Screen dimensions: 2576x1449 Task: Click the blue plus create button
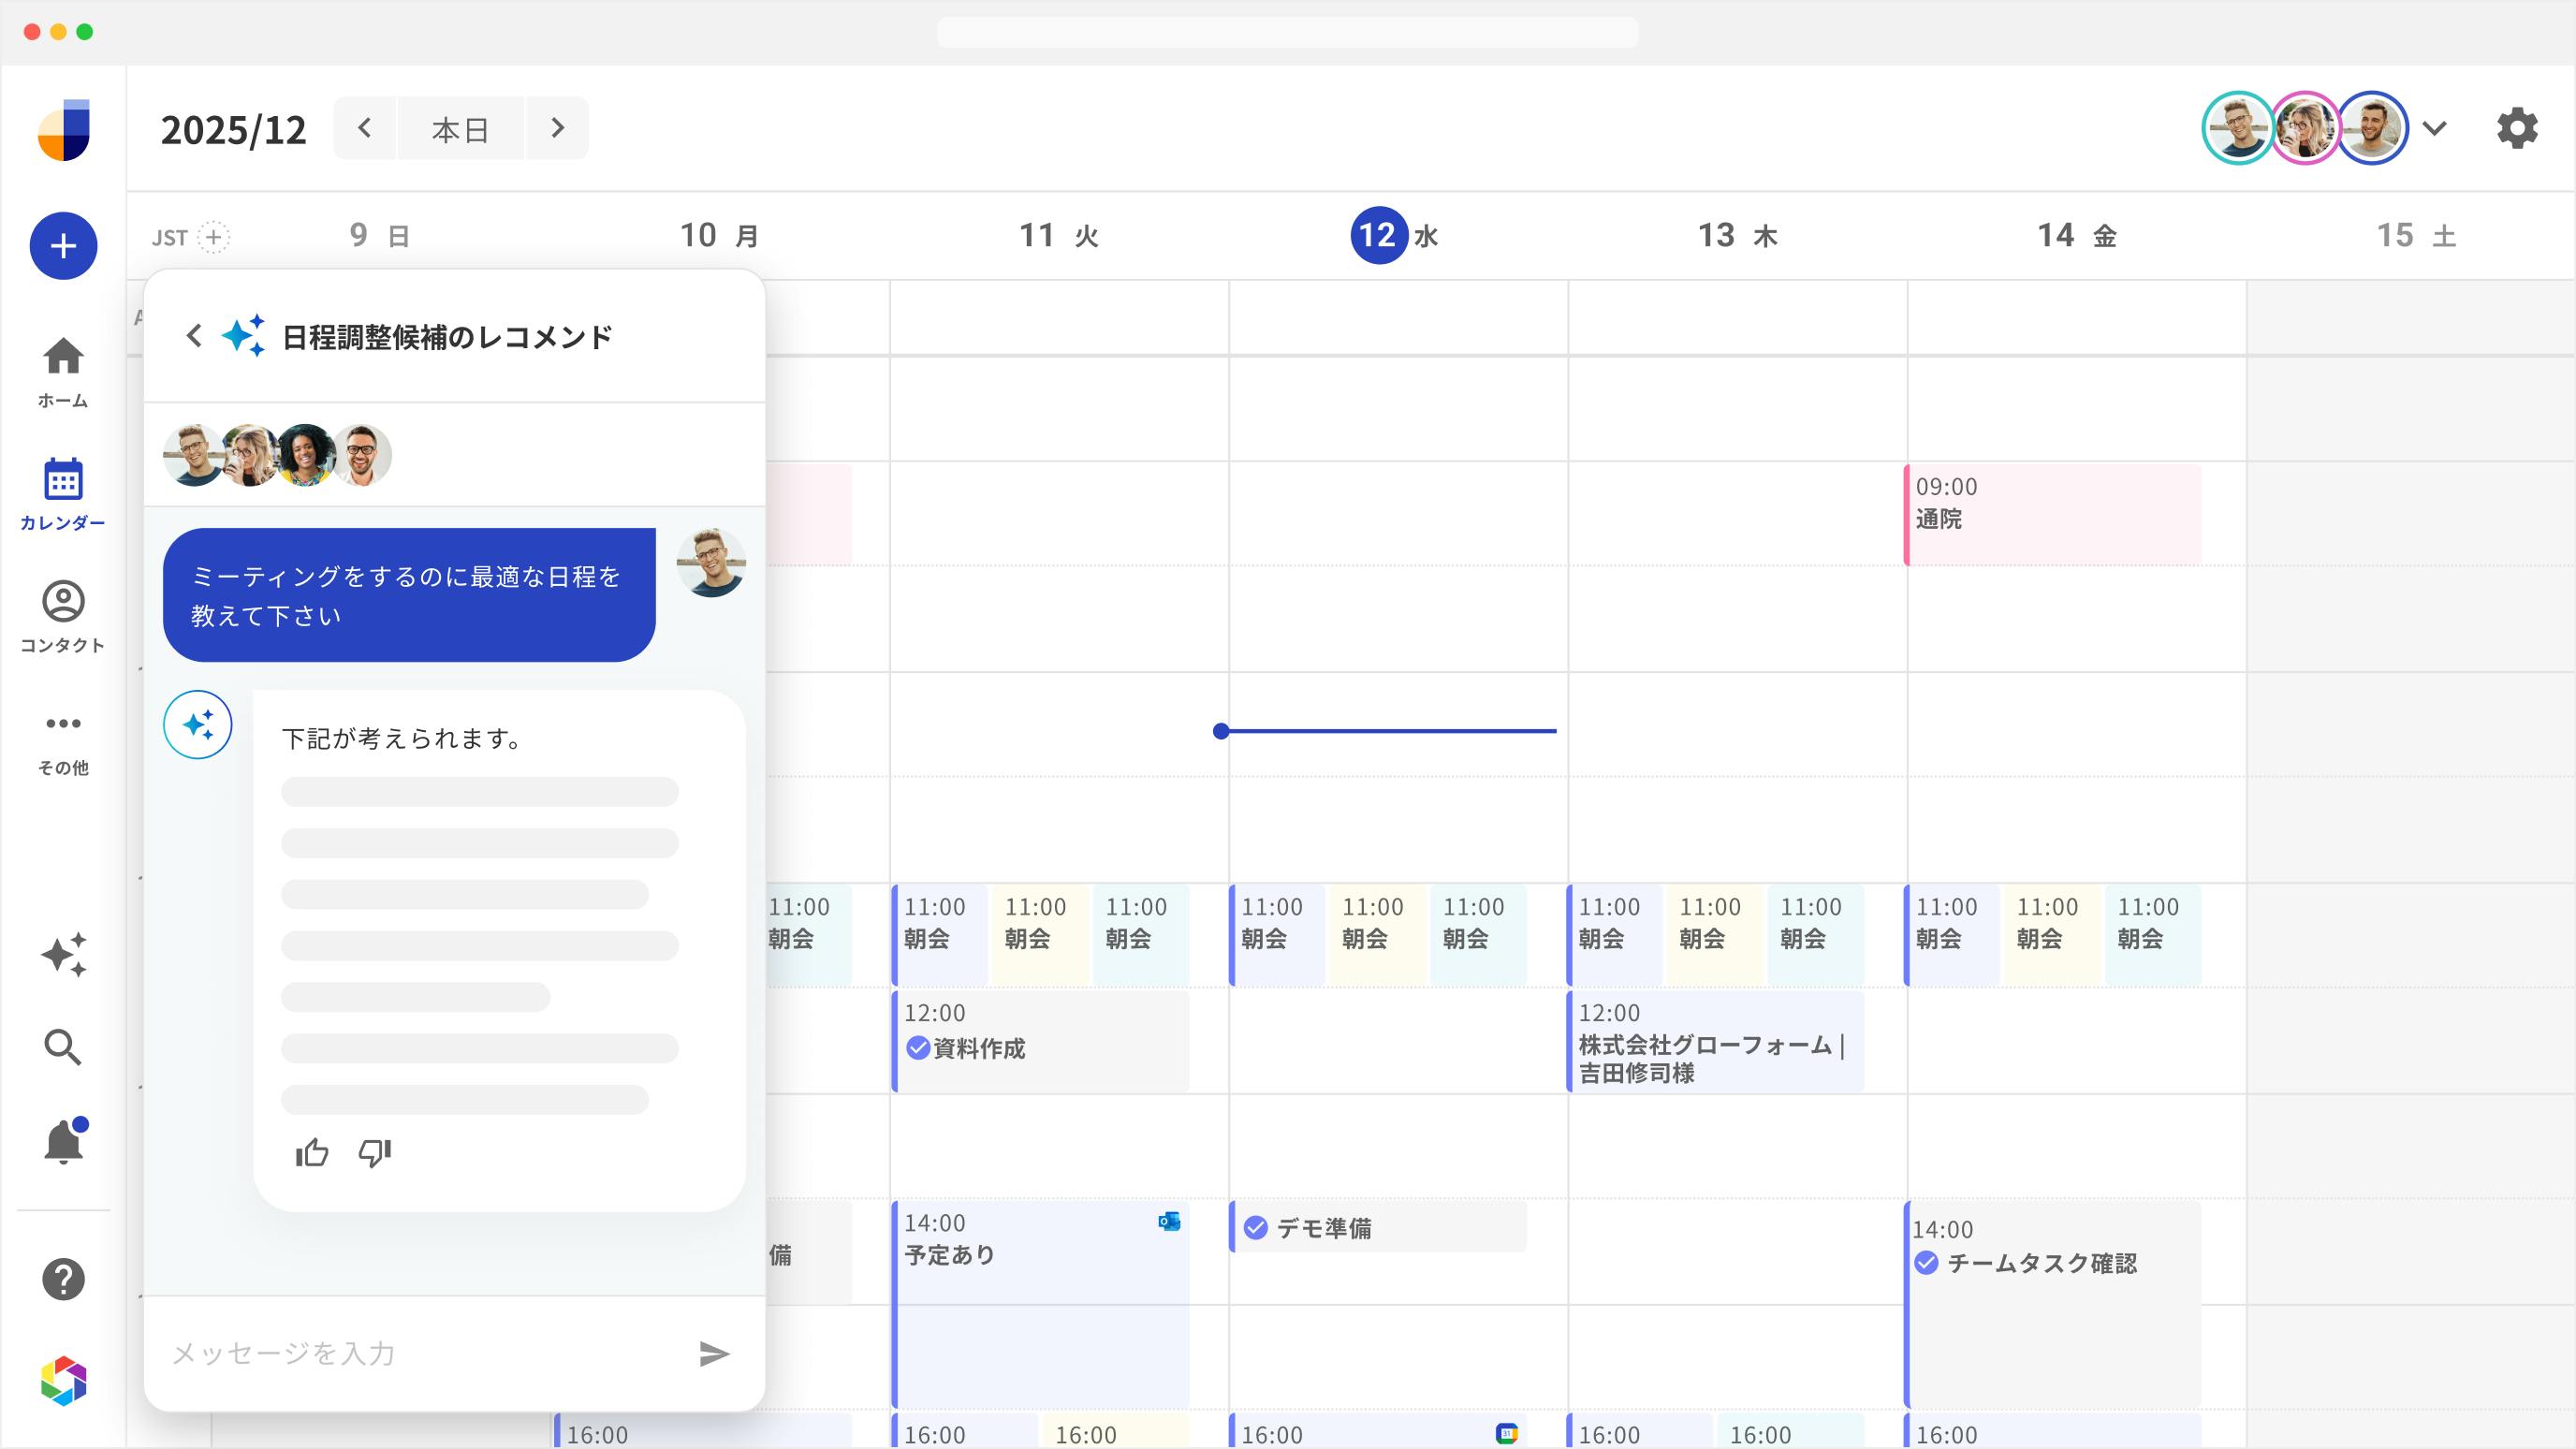(x=63, y=246)
